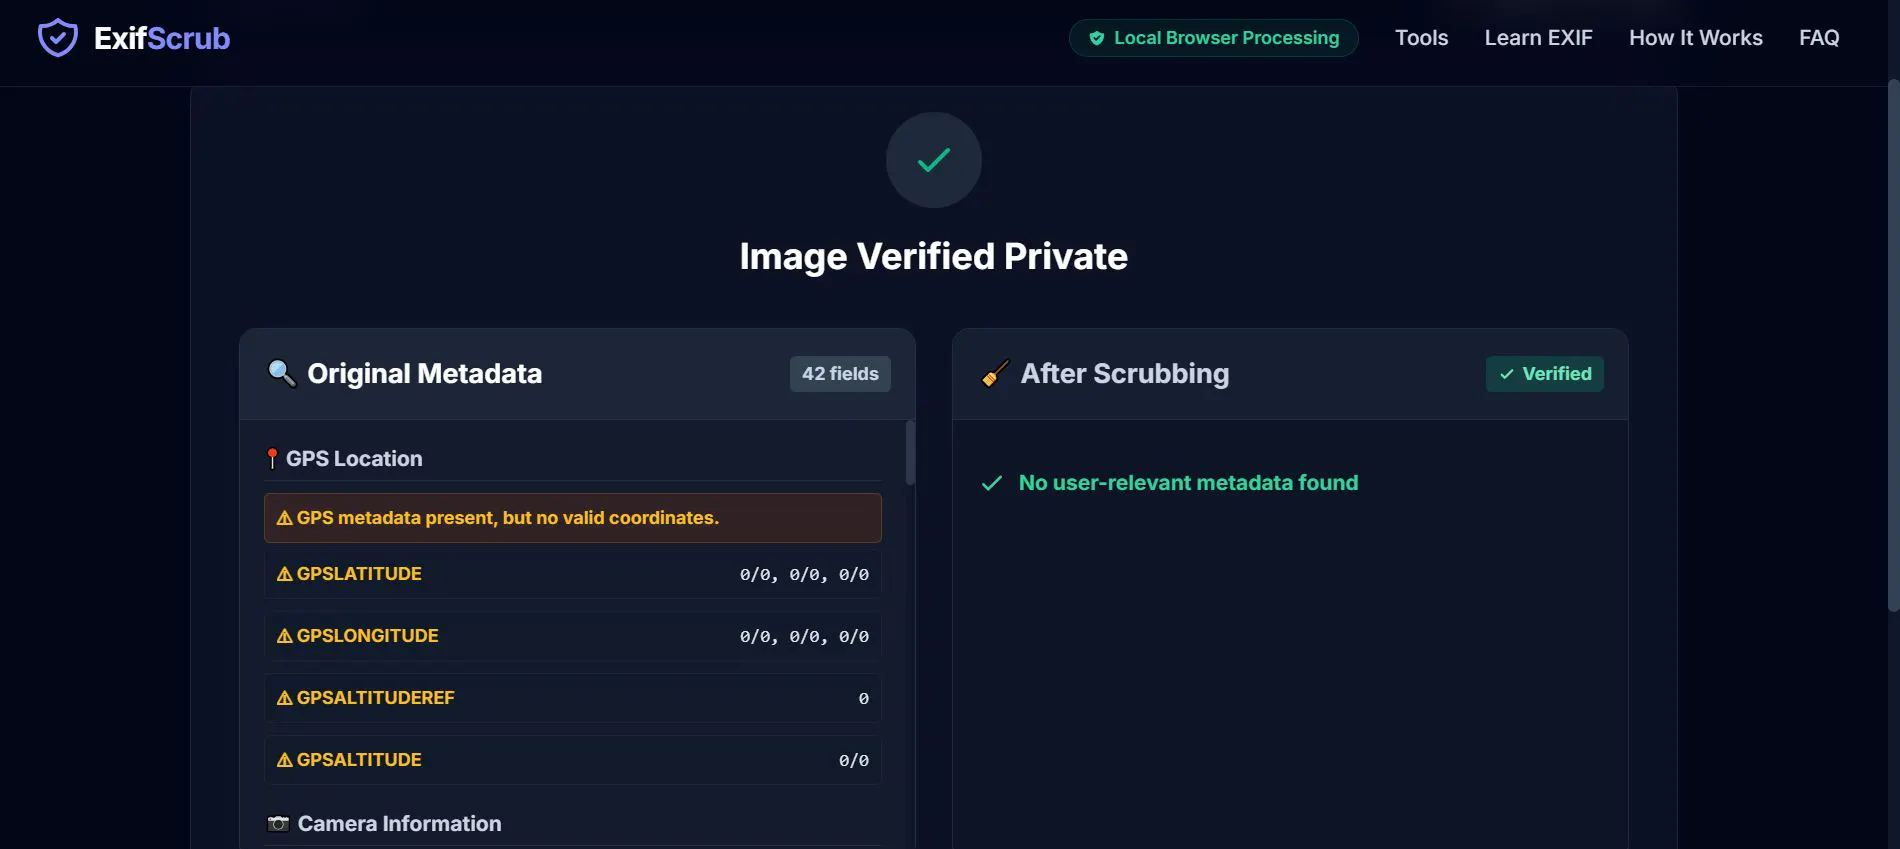Click the GPSLONGITUDE field label

(x=367, y=636)
